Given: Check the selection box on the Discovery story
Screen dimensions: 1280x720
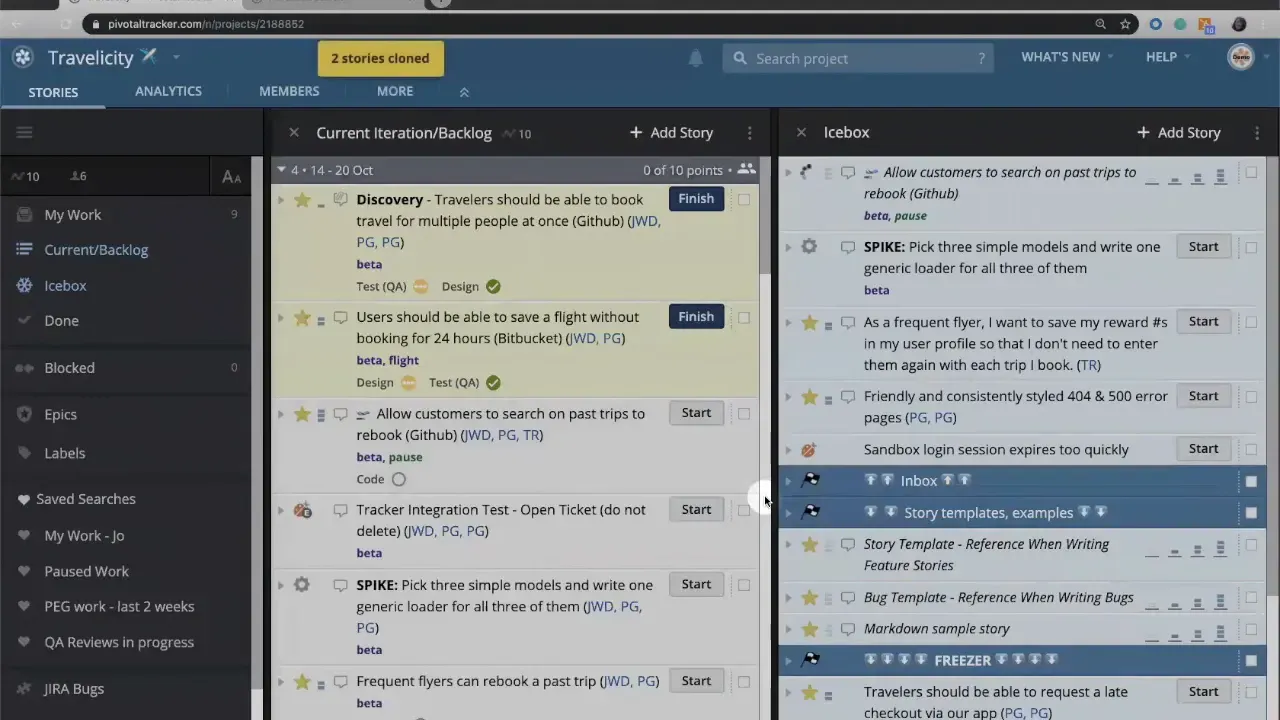Looking at the screenshot, I should [x=744, y=199].
